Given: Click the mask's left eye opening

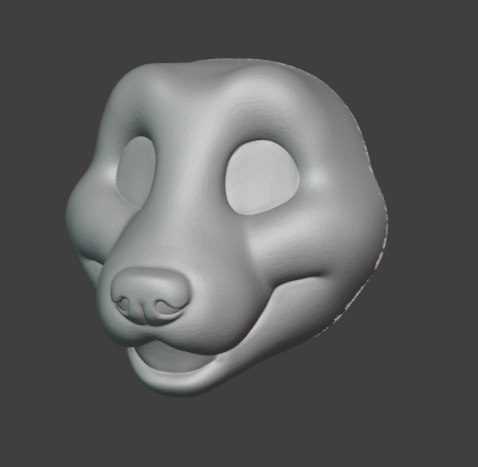Looking at the screenshot, I should (x=136, y=172).
